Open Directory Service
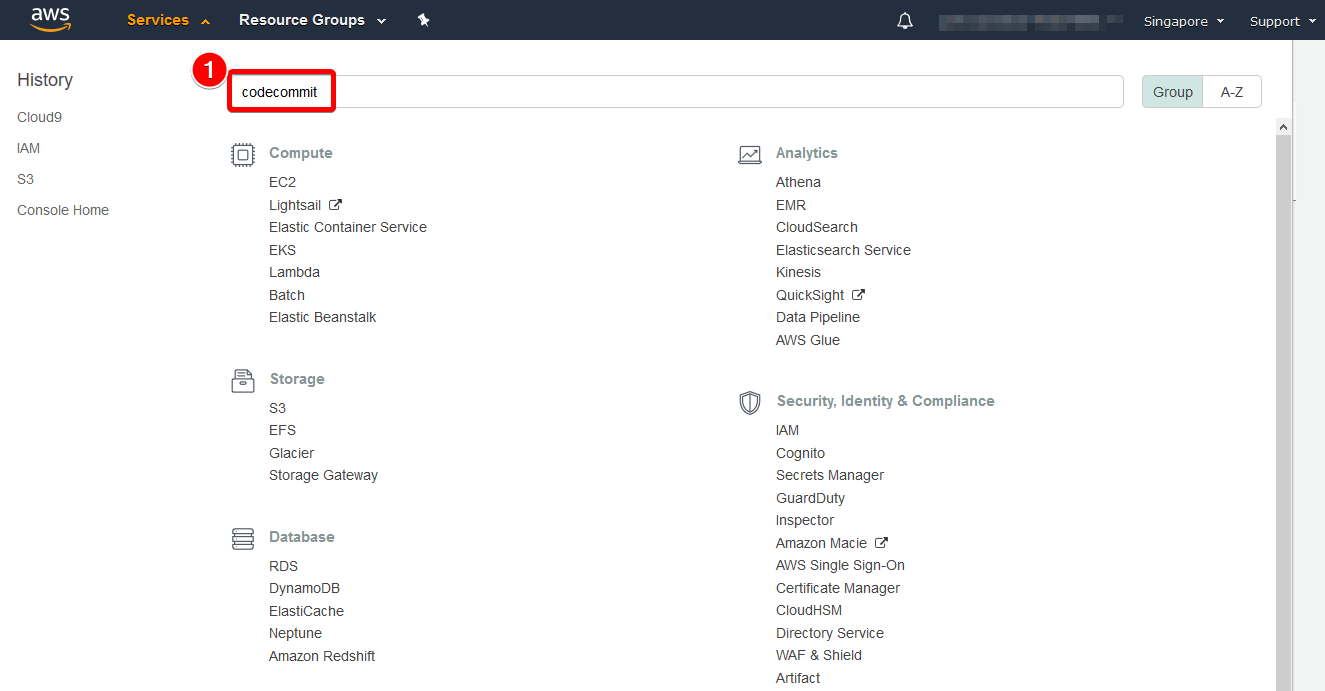This screenshot has width=1325, height=691. 830,633
